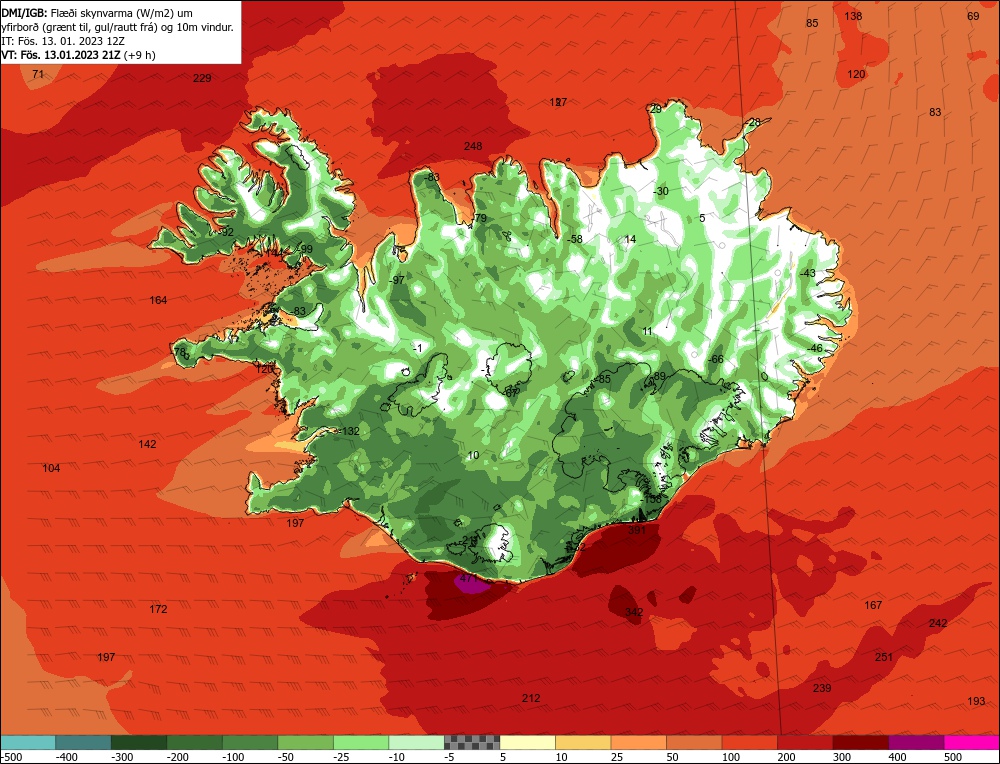Viewport: 1000px width, 764px height.
Task: Click the map value '-92' in the Westfjords
Action: coord(226,232)
